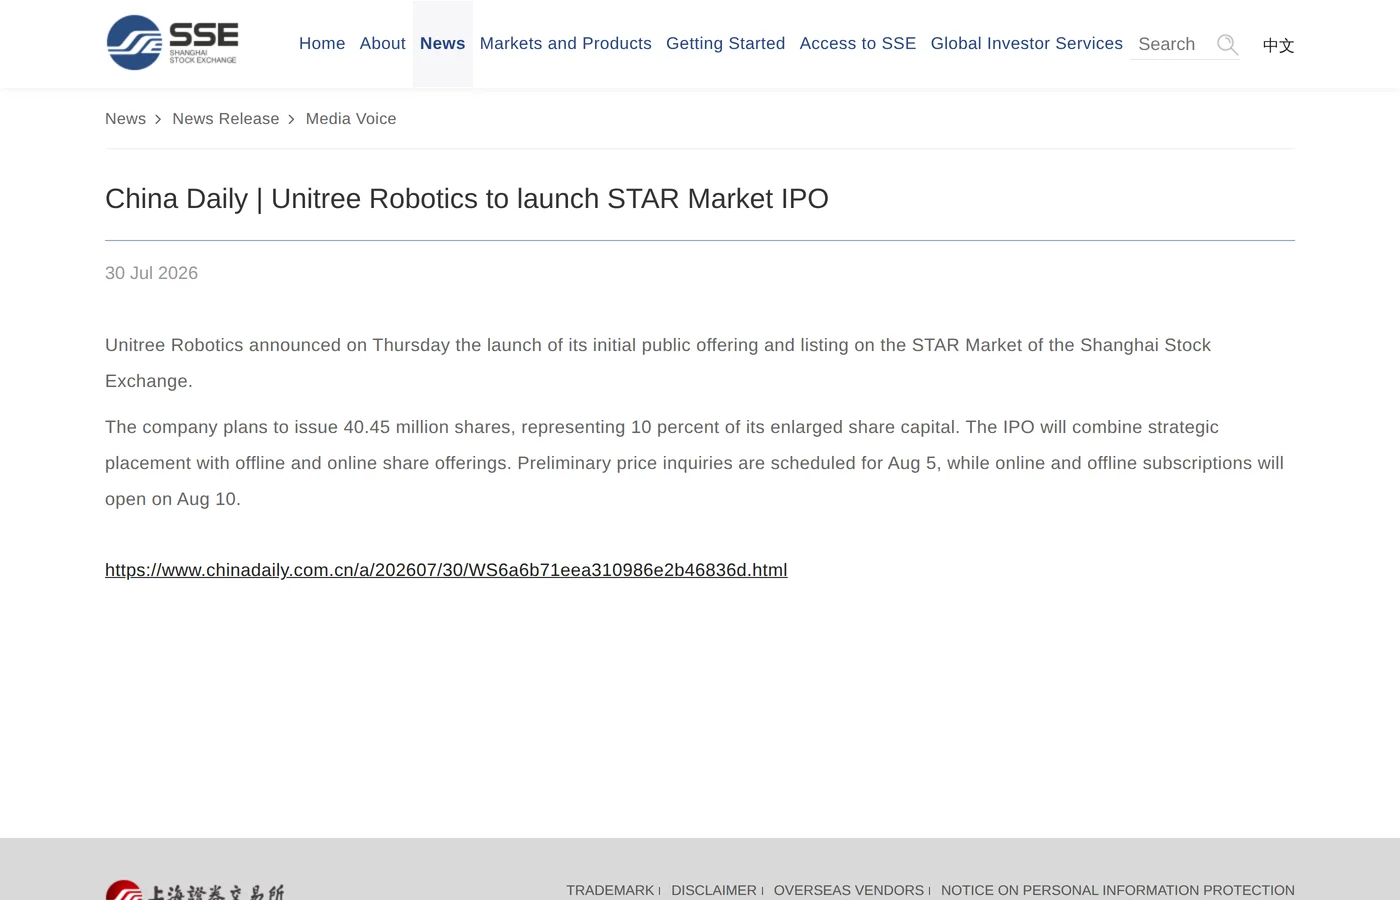Go to News breadcrumb link
This screenshot has height=900, width=1400.
tap(125, 119)
